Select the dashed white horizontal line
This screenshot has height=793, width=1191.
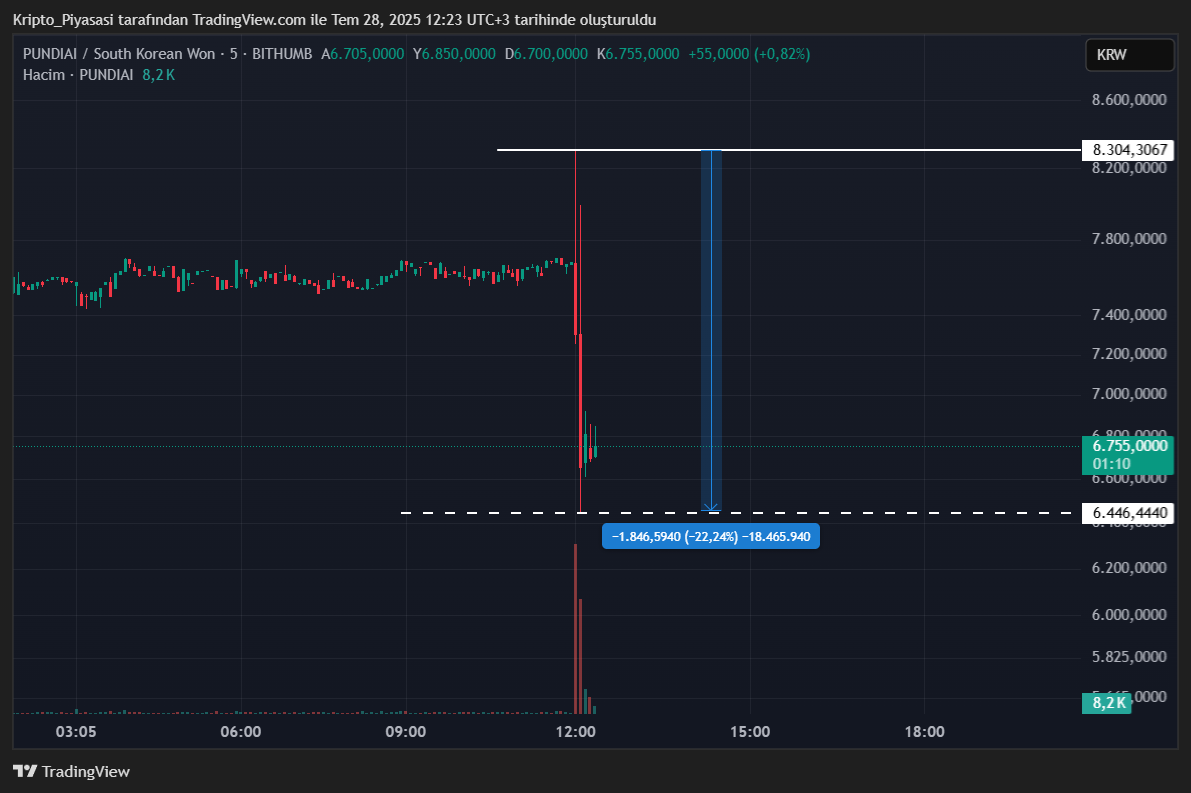(x=900, y=513)
